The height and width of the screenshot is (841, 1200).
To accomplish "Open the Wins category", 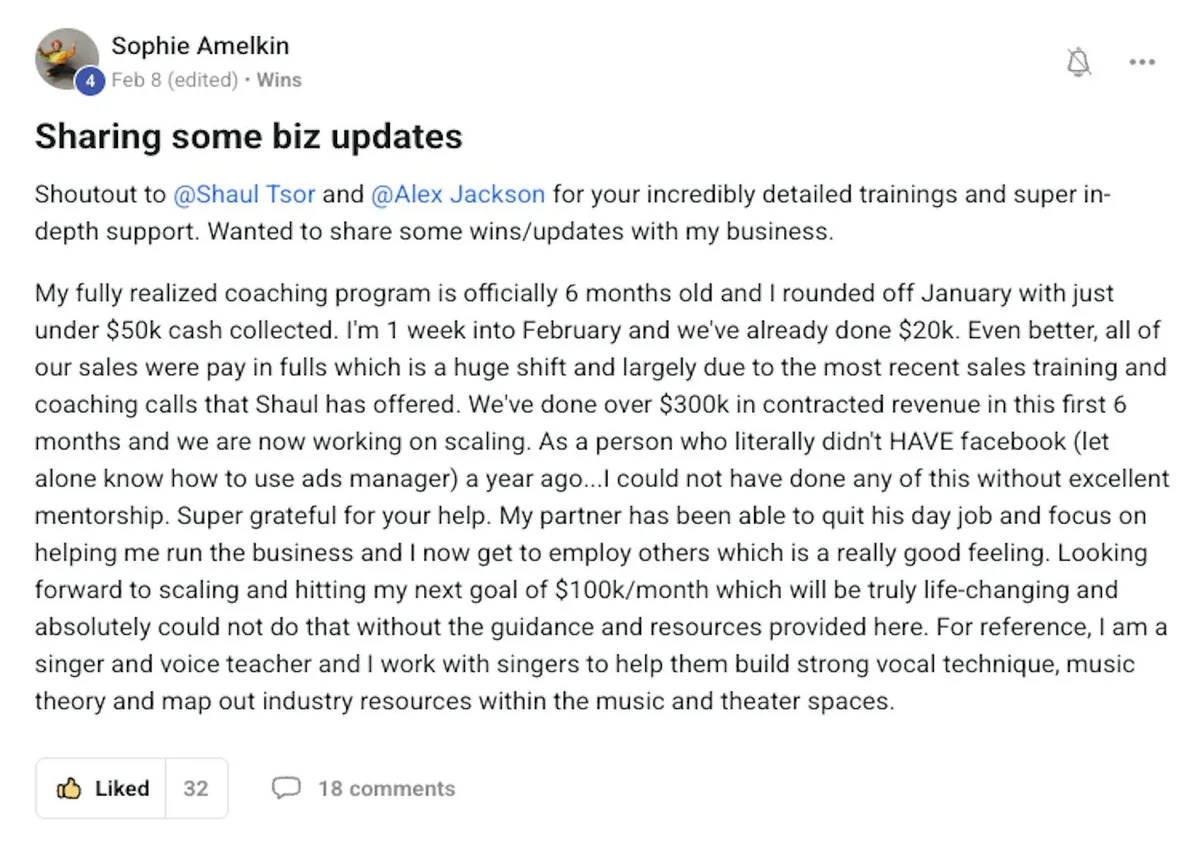I will click(278, 80).
